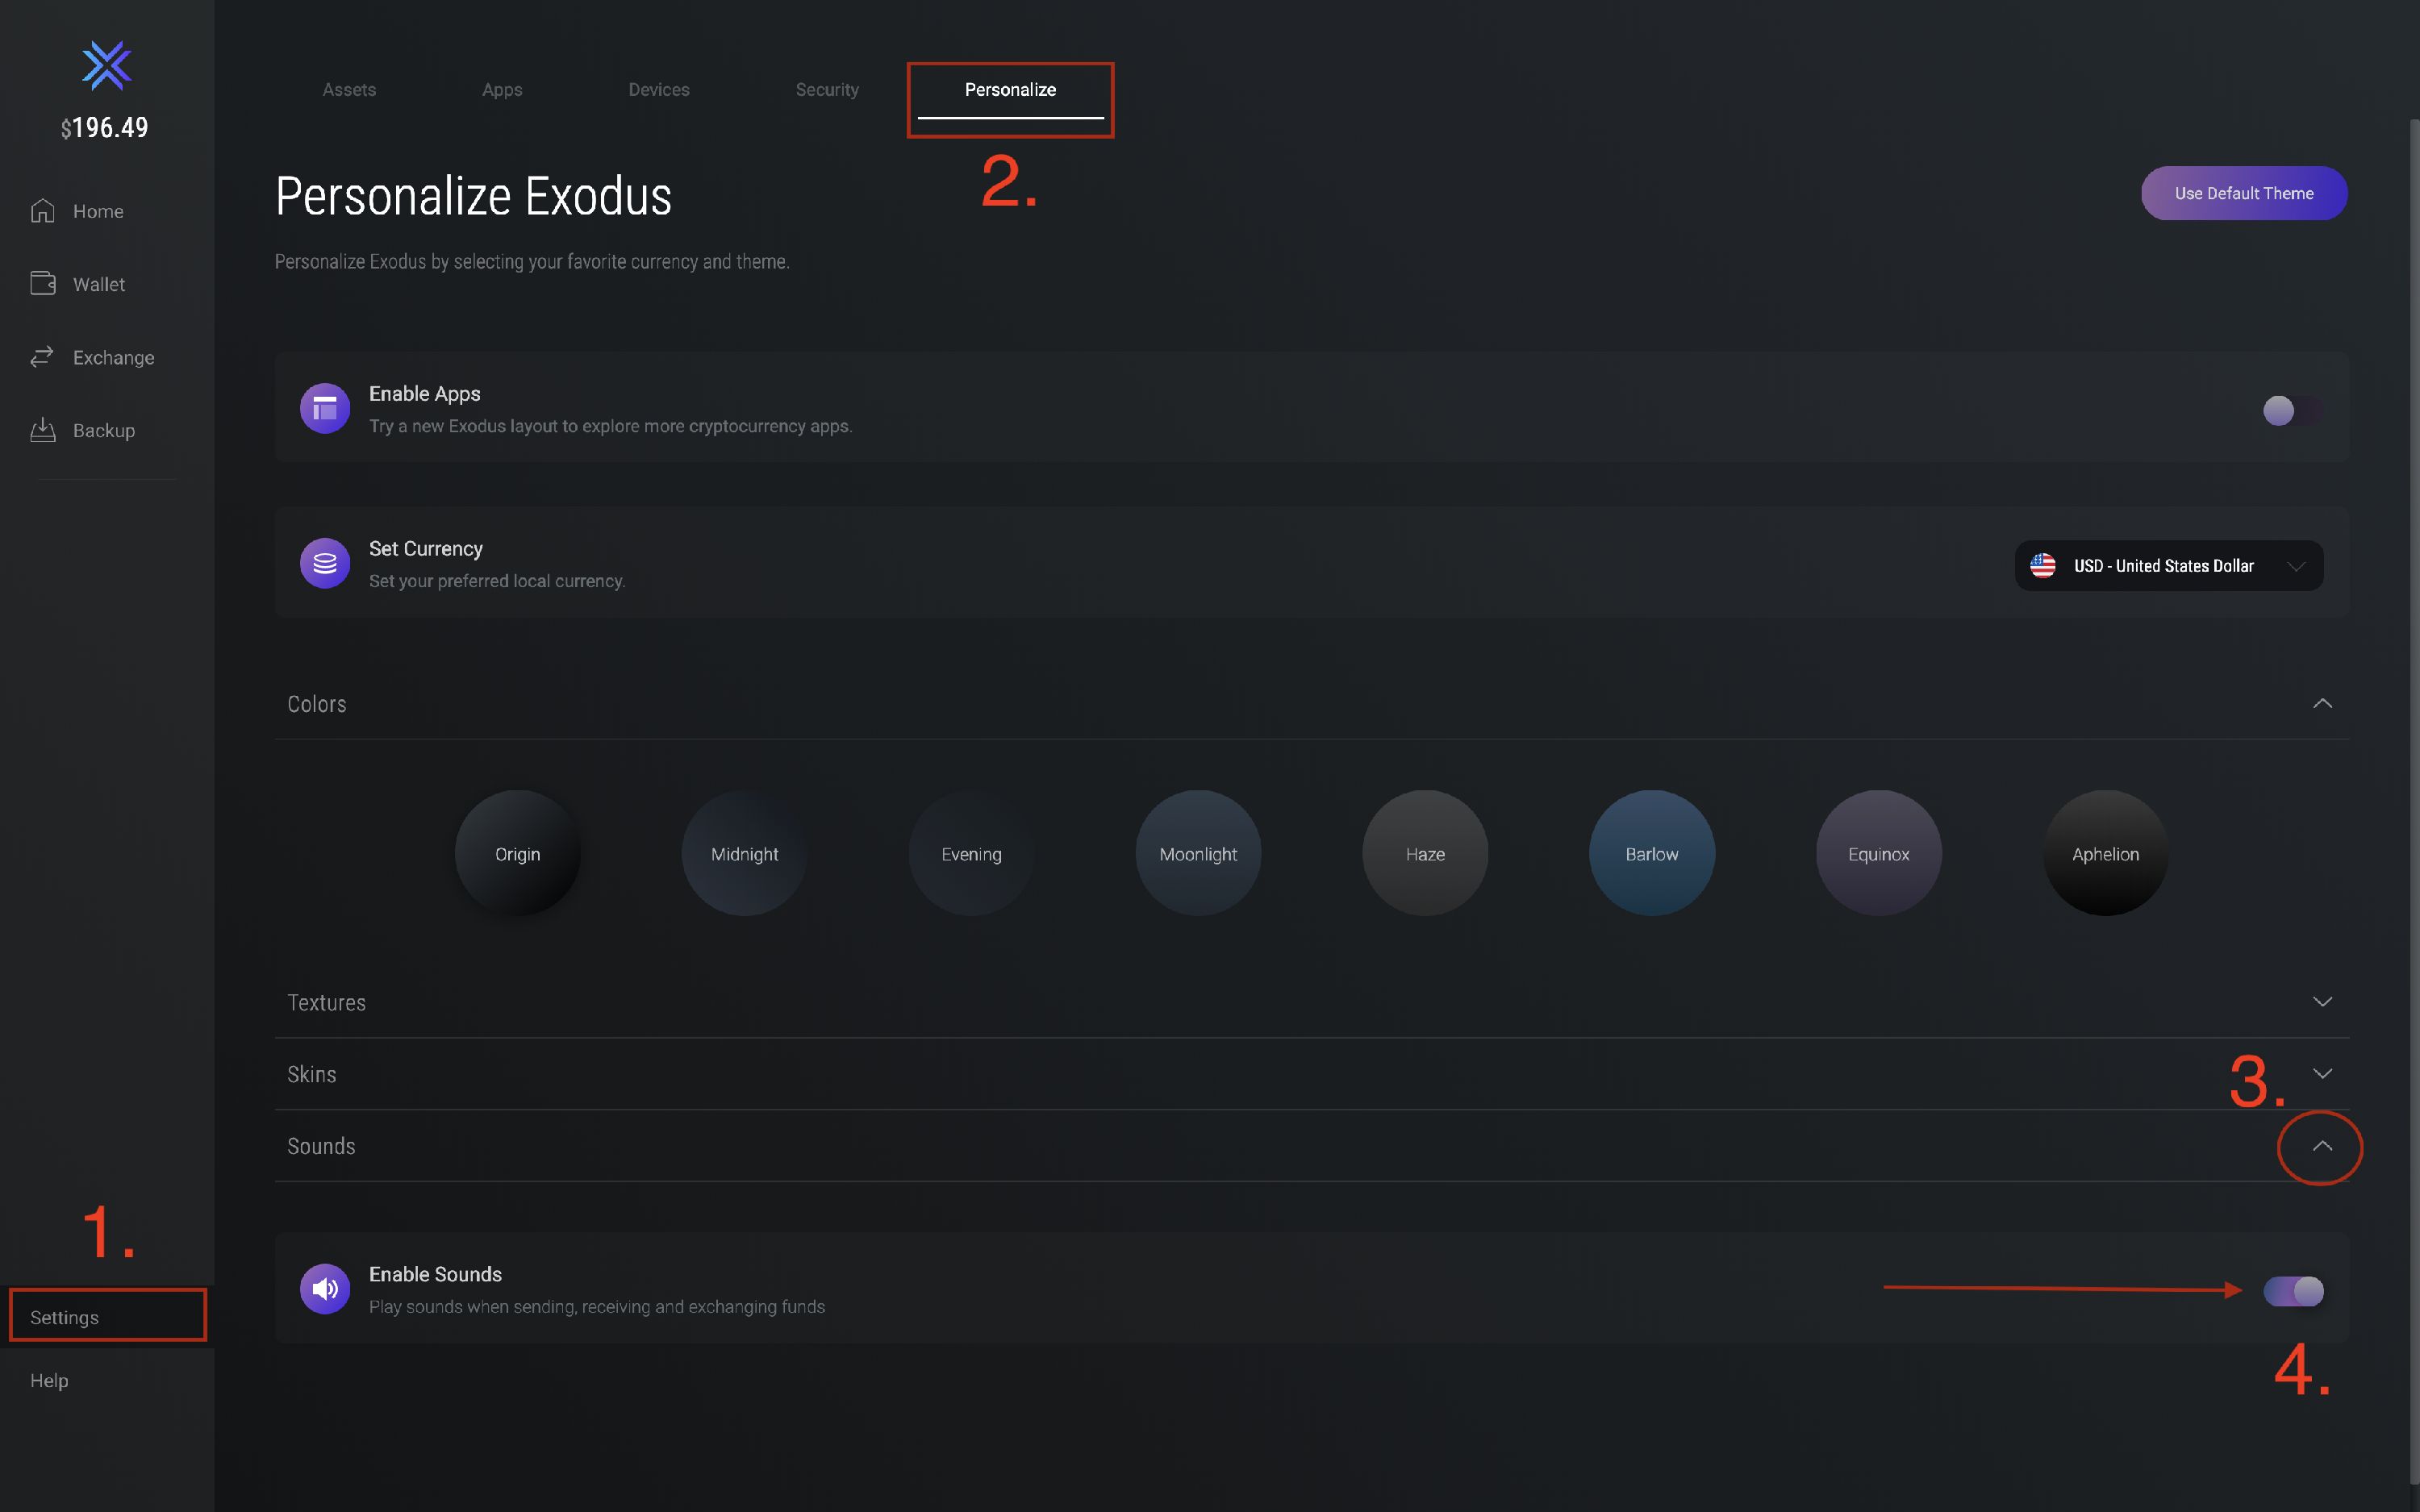Viewport: 2420px width, 1512px height.
Task: Click the Exchange arrows icon
Action: [x=42, y=357]
